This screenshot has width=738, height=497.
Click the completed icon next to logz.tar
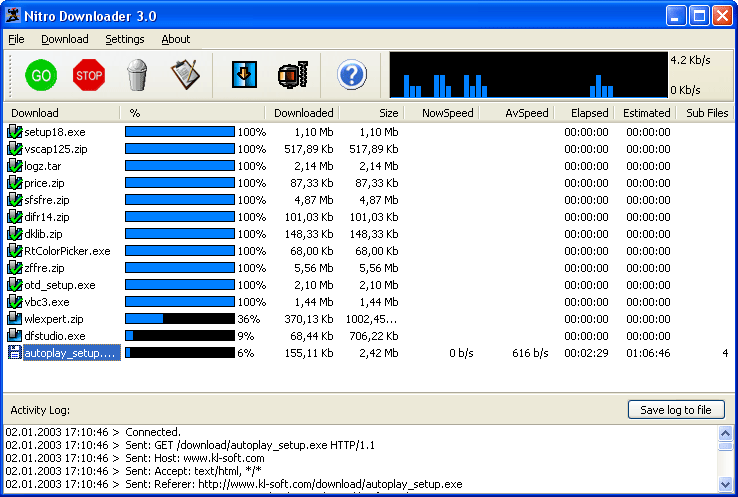[15, 166]
